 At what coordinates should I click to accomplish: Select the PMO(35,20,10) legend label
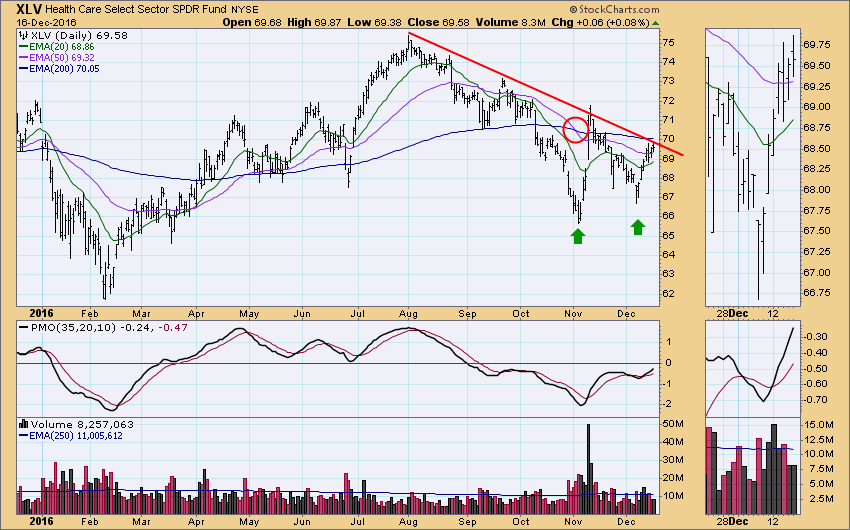point(73,327)
